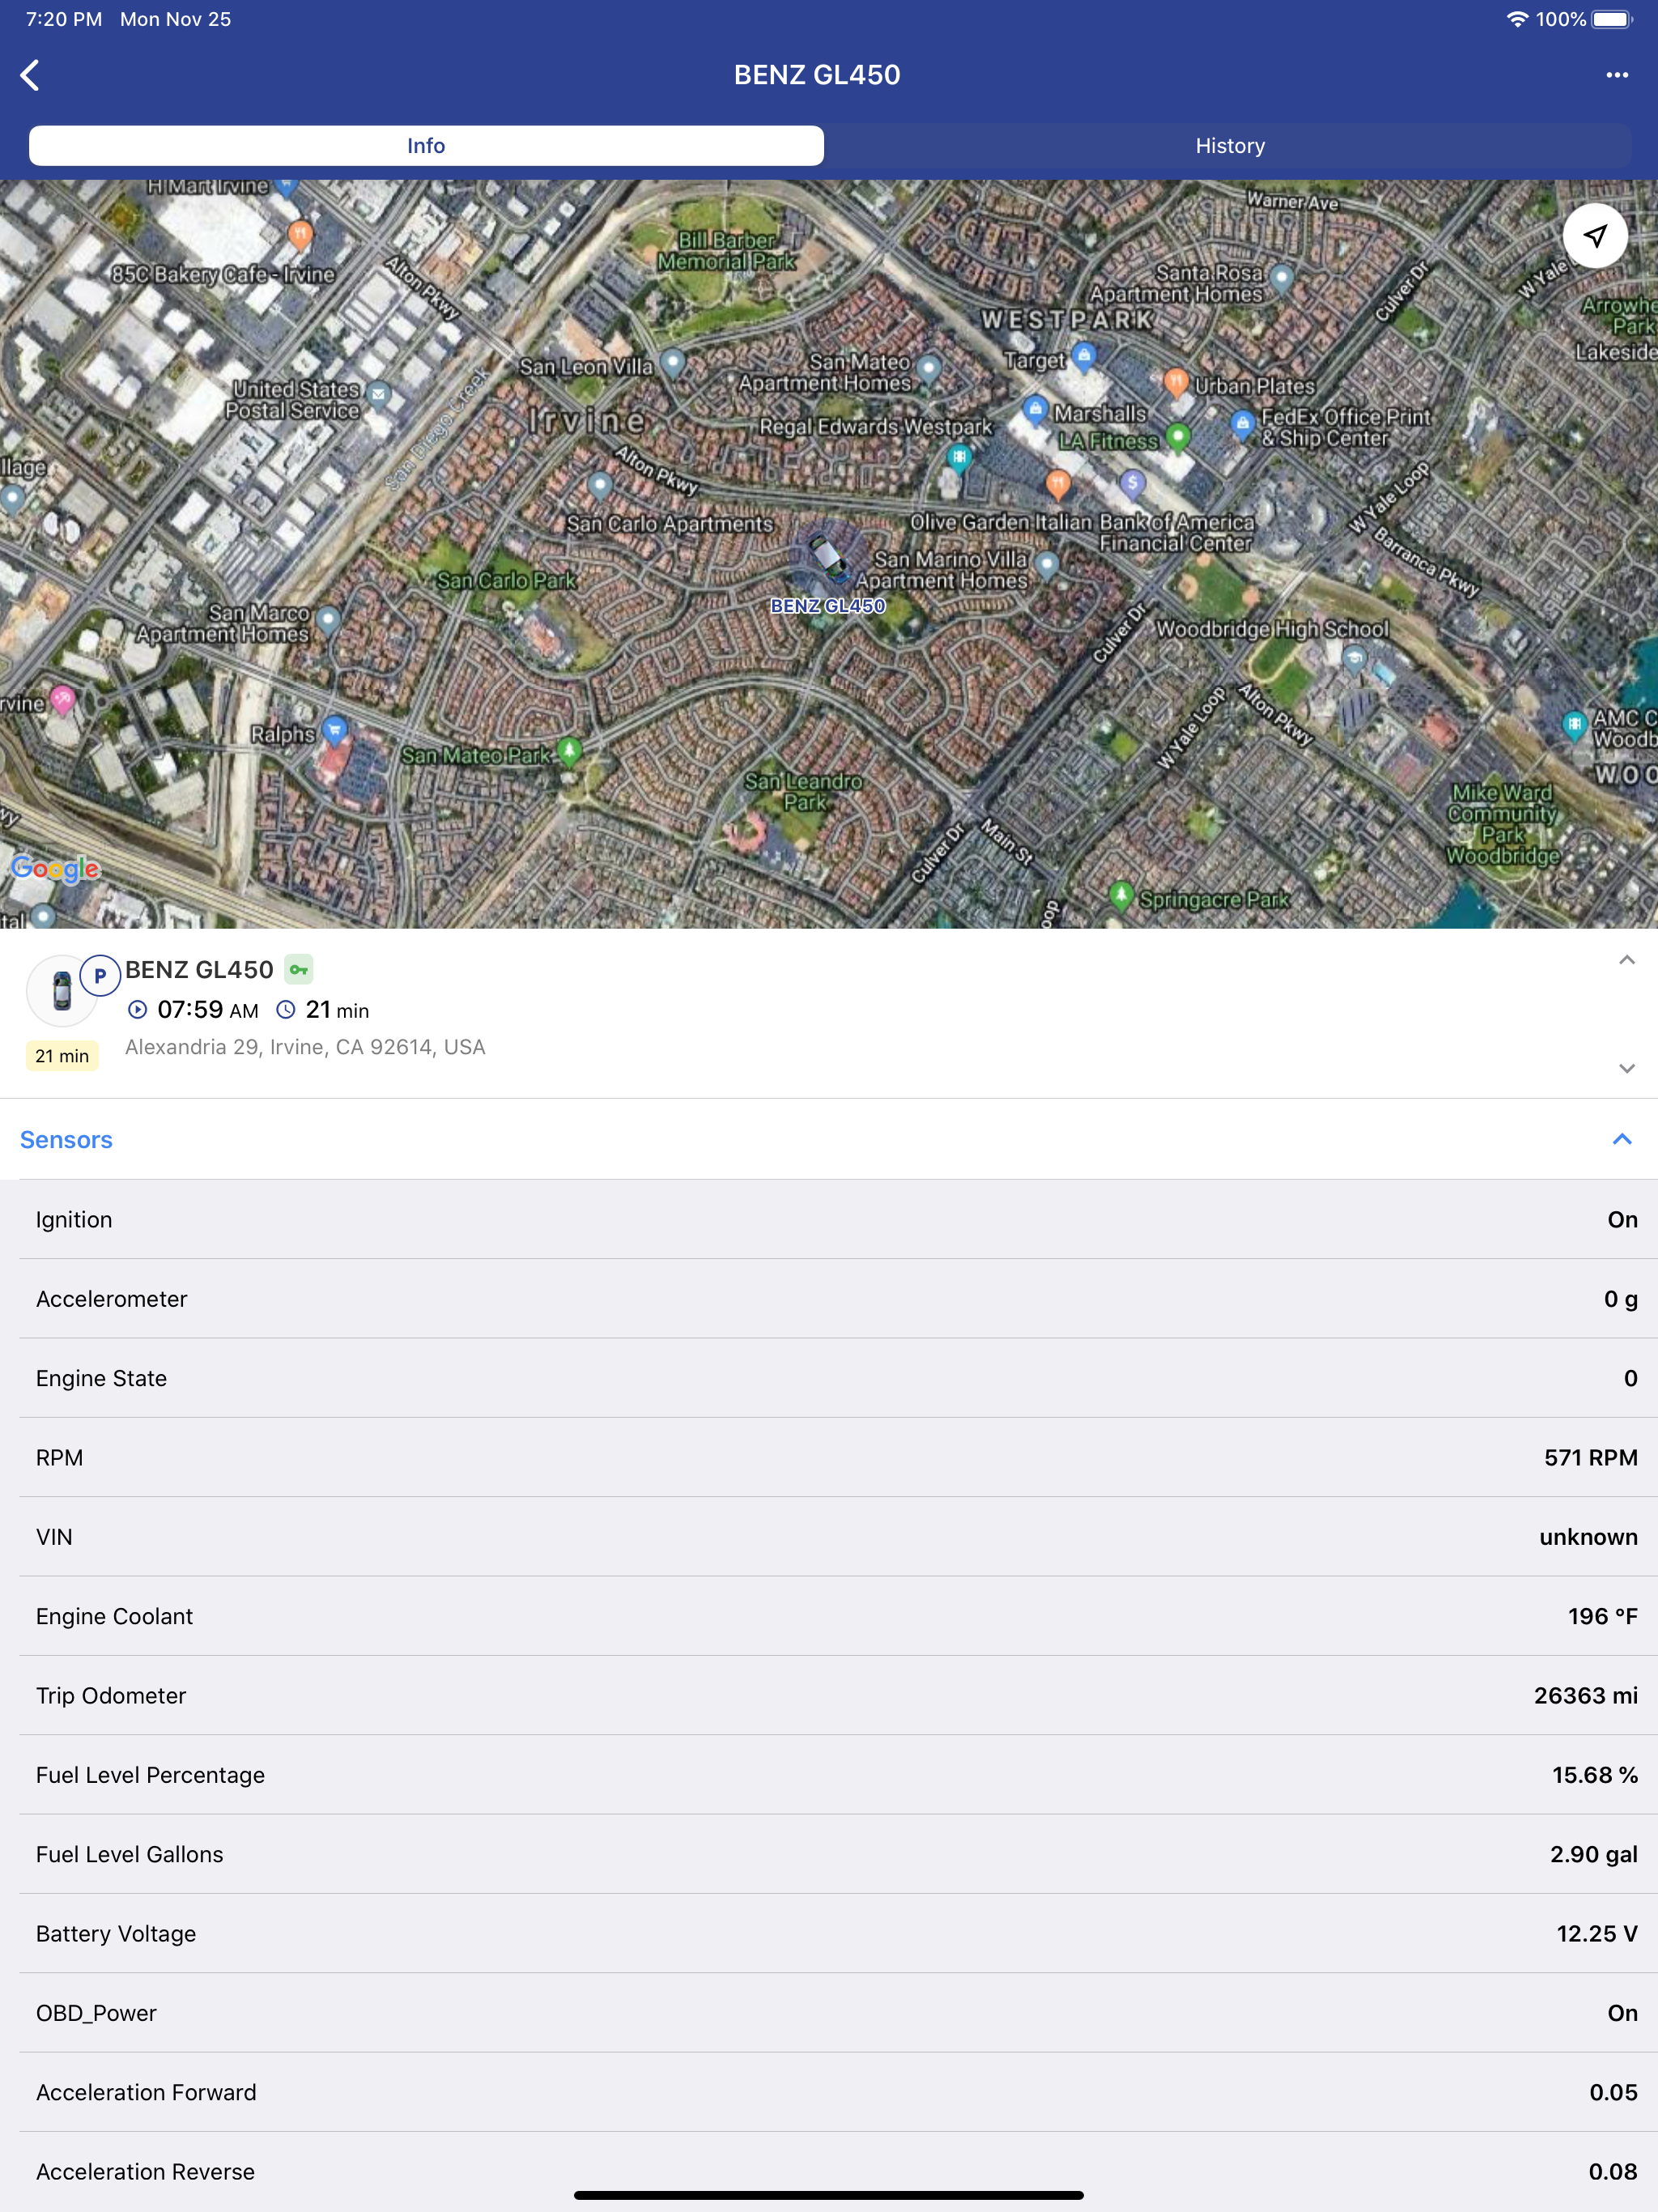Tap the Wi-Fi status icon

click(x=1516, y=19)
